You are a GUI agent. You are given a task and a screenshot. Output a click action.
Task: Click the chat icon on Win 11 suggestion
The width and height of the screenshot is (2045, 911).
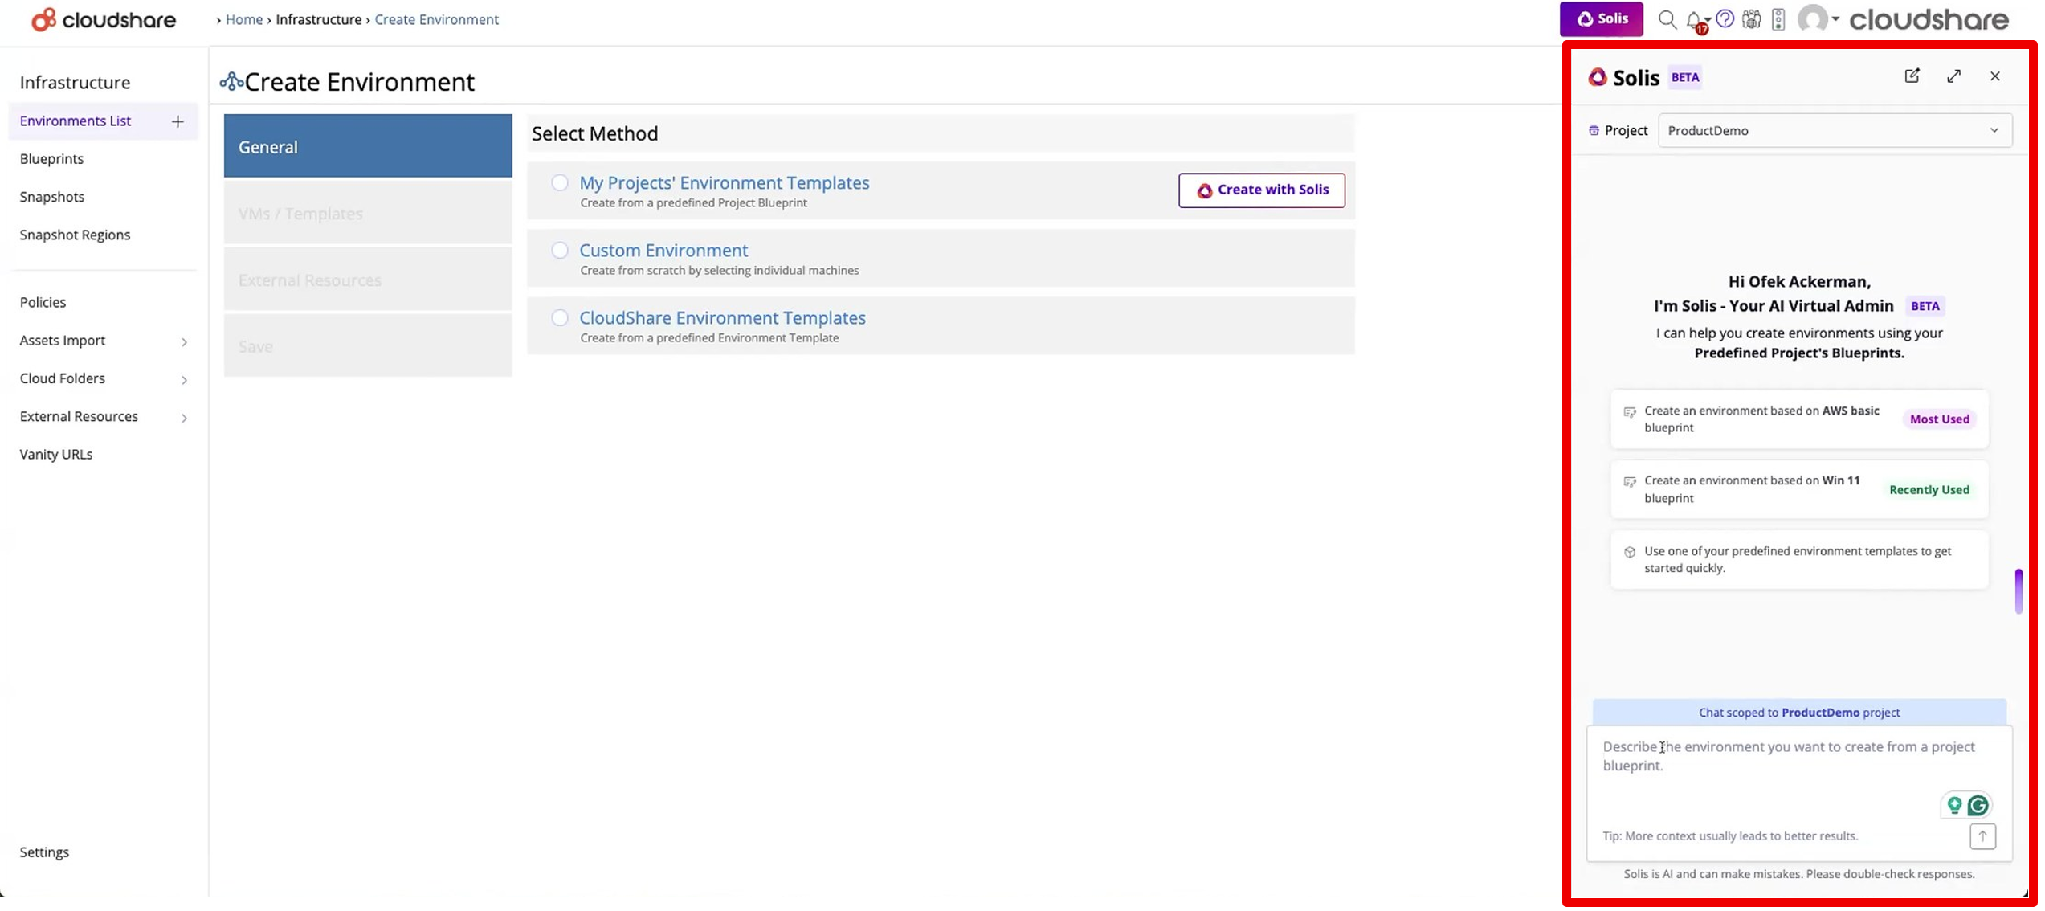[x=1630, y=482]
